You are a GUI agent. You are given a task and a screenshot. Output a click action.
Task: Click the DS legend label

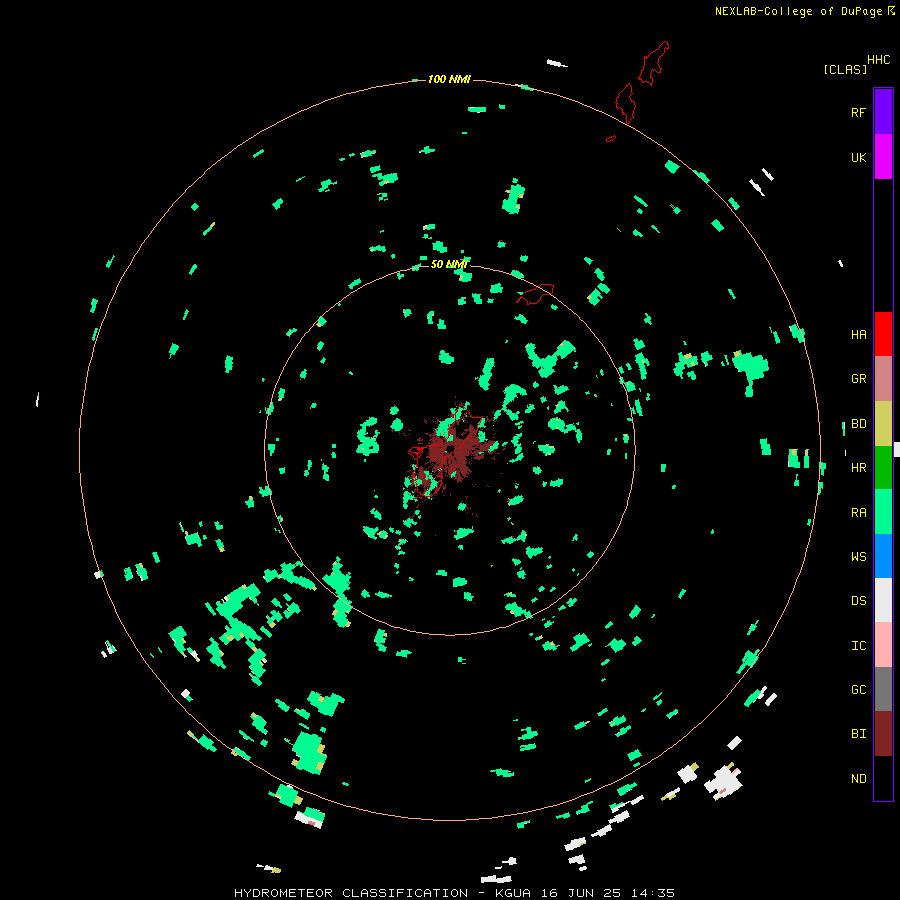(858, 601)
